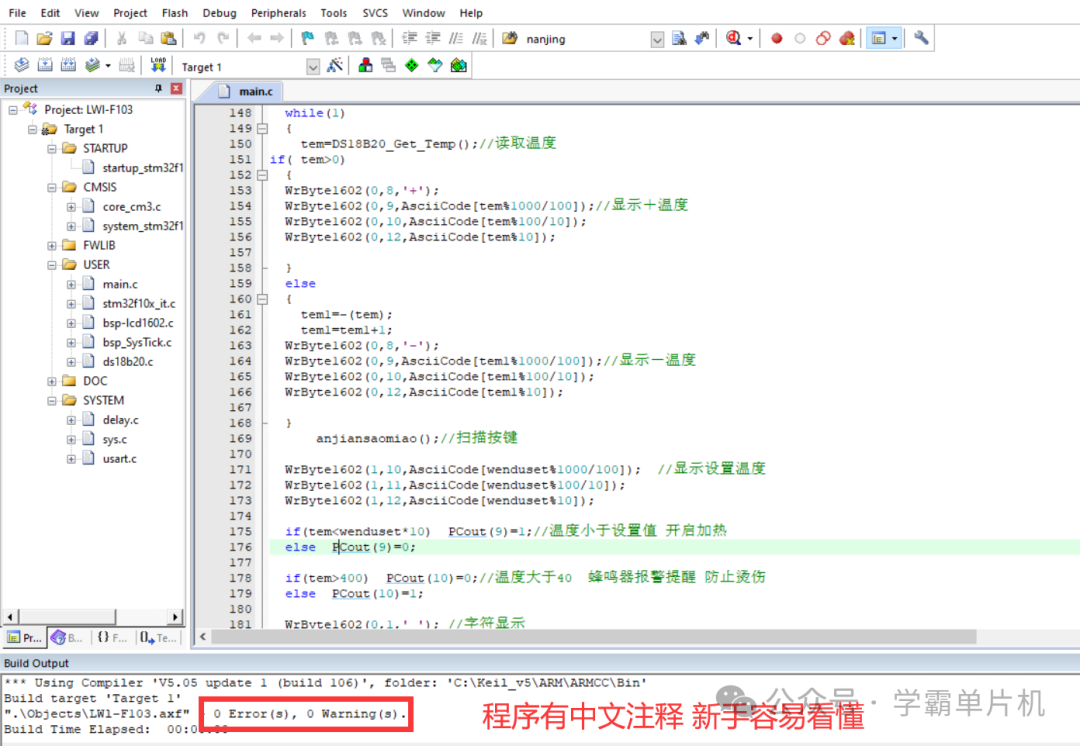This screenshot has width=1080, height=746.
Task: Click the Window layout icon
Action: (x=878, y=38)
